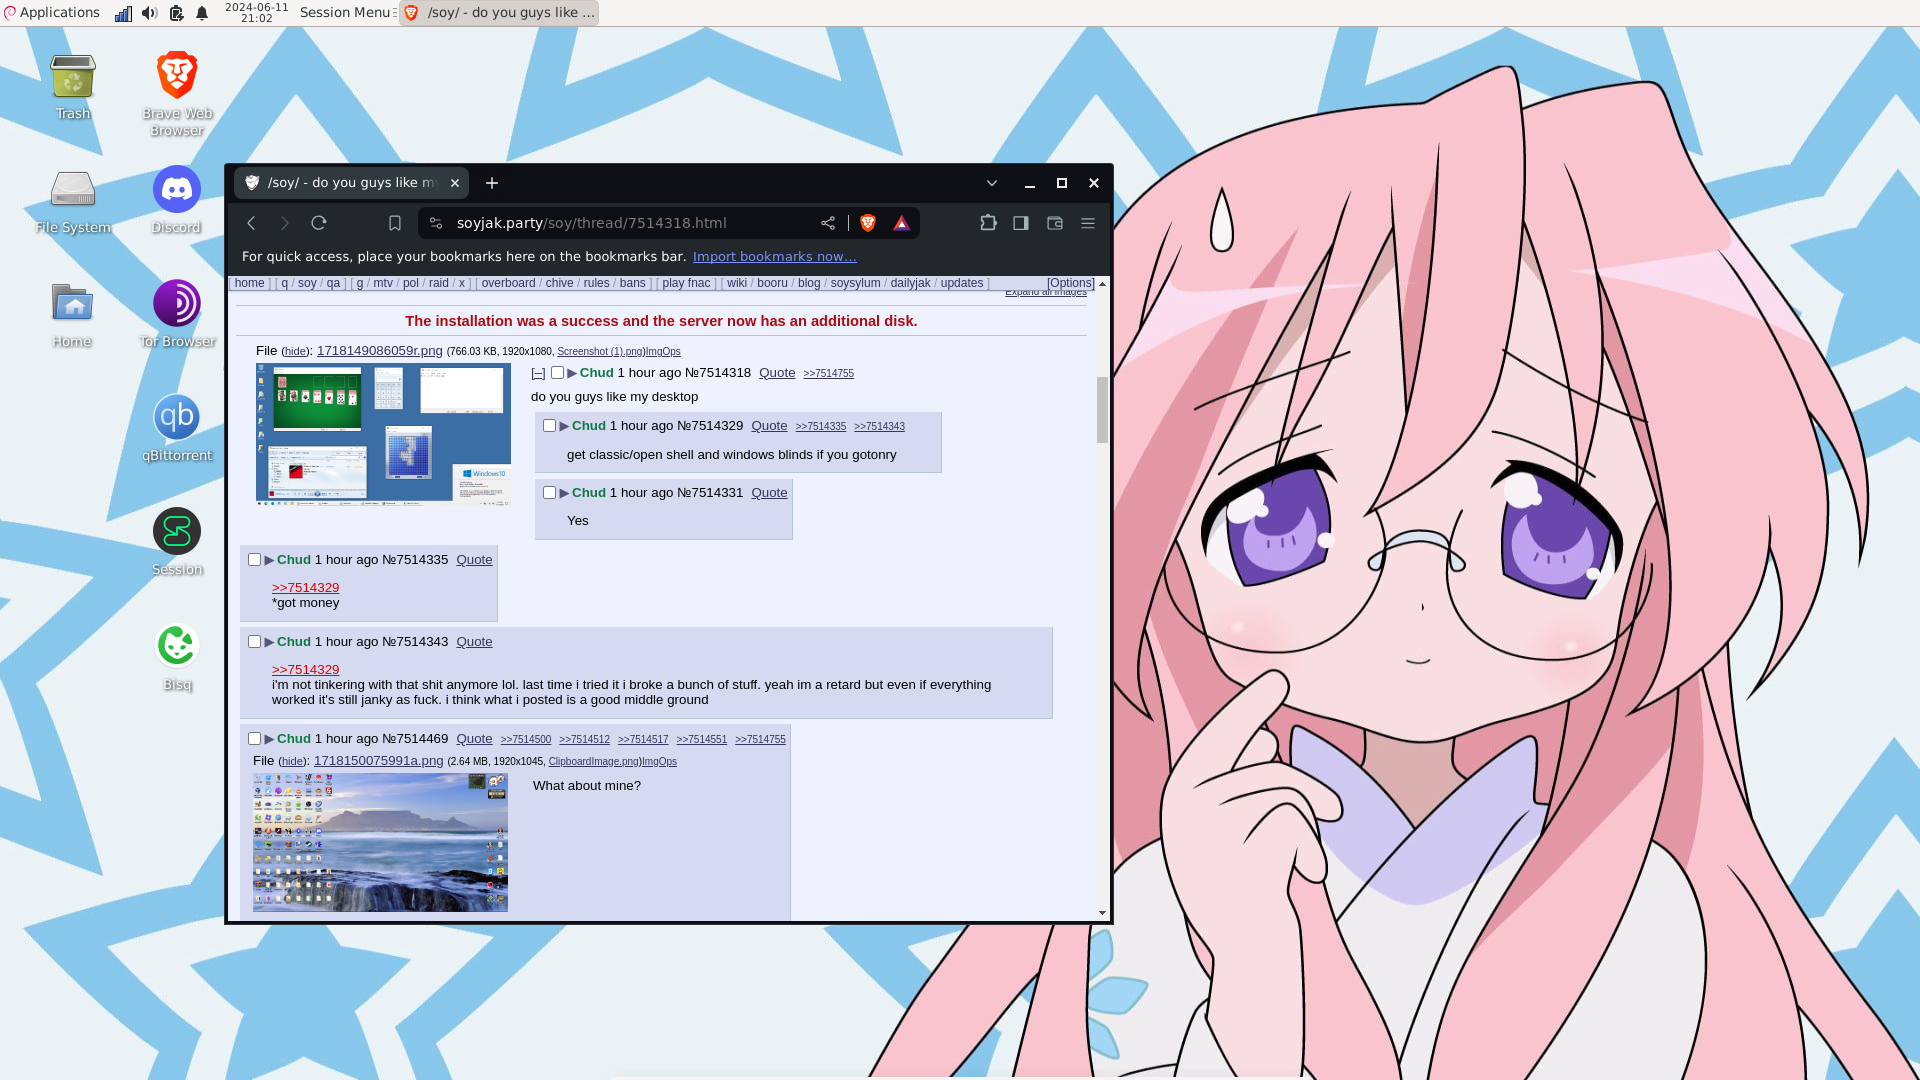The width and height of the screenshot is (1920, 1080).
Task: Expand post menu arrow for №7514335
Action: tap(269, 560)
